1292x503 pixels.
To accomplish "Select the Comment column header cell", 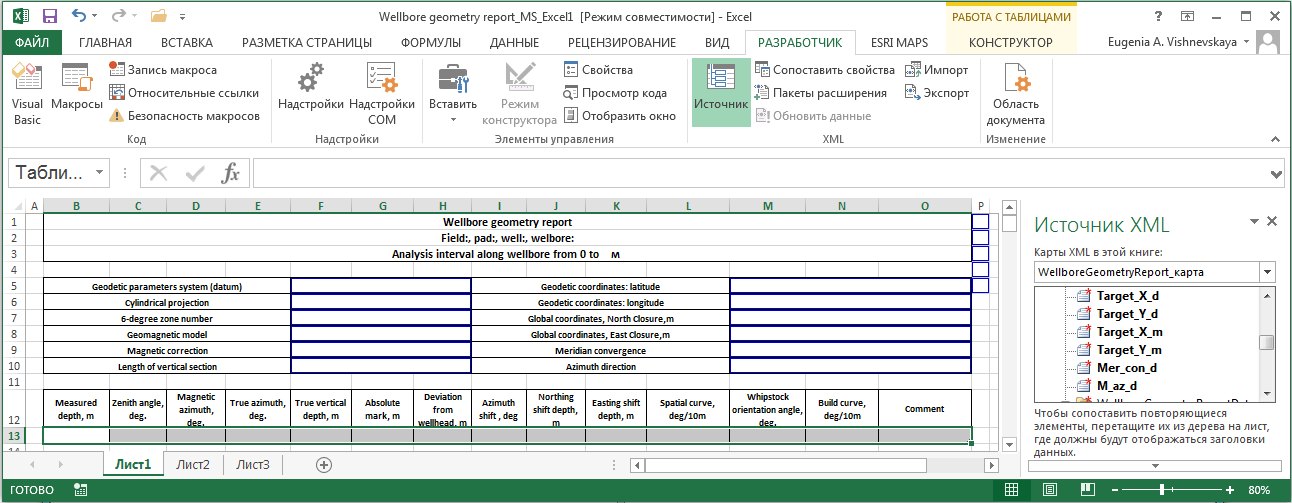I will coord(924,409).
